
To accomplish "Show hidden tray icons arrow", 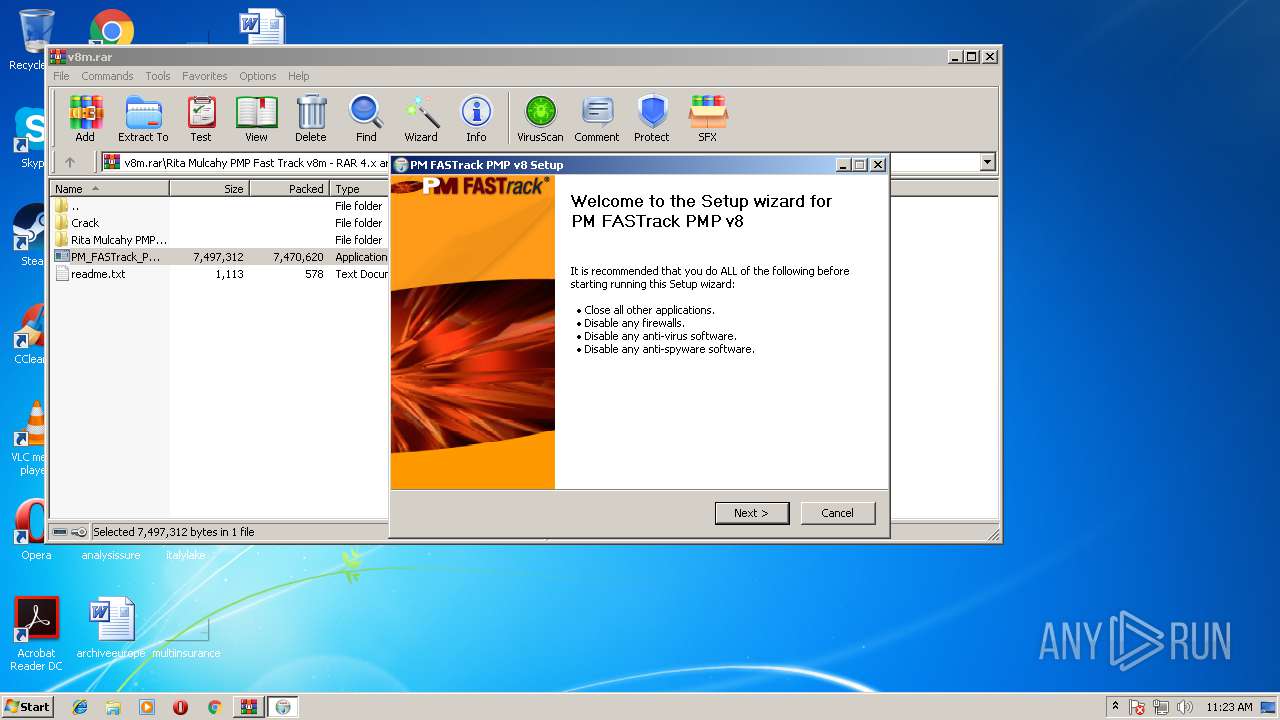I will point(1116,707).
